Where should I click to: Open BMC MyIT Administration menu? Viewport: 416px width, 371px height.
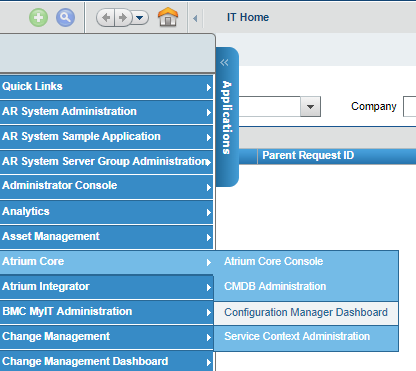click(x=106, y=312)
